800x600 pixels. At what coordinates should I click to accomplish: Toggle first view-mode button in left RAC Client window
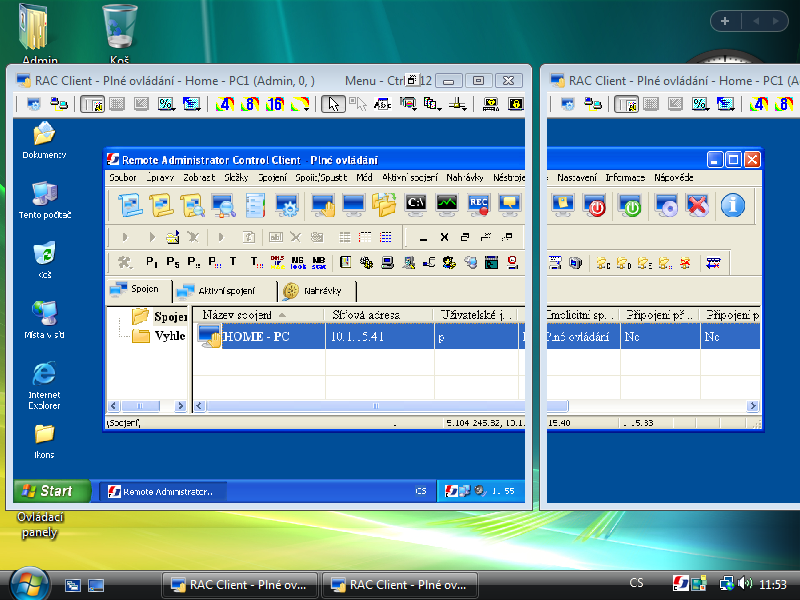(92, 105)
